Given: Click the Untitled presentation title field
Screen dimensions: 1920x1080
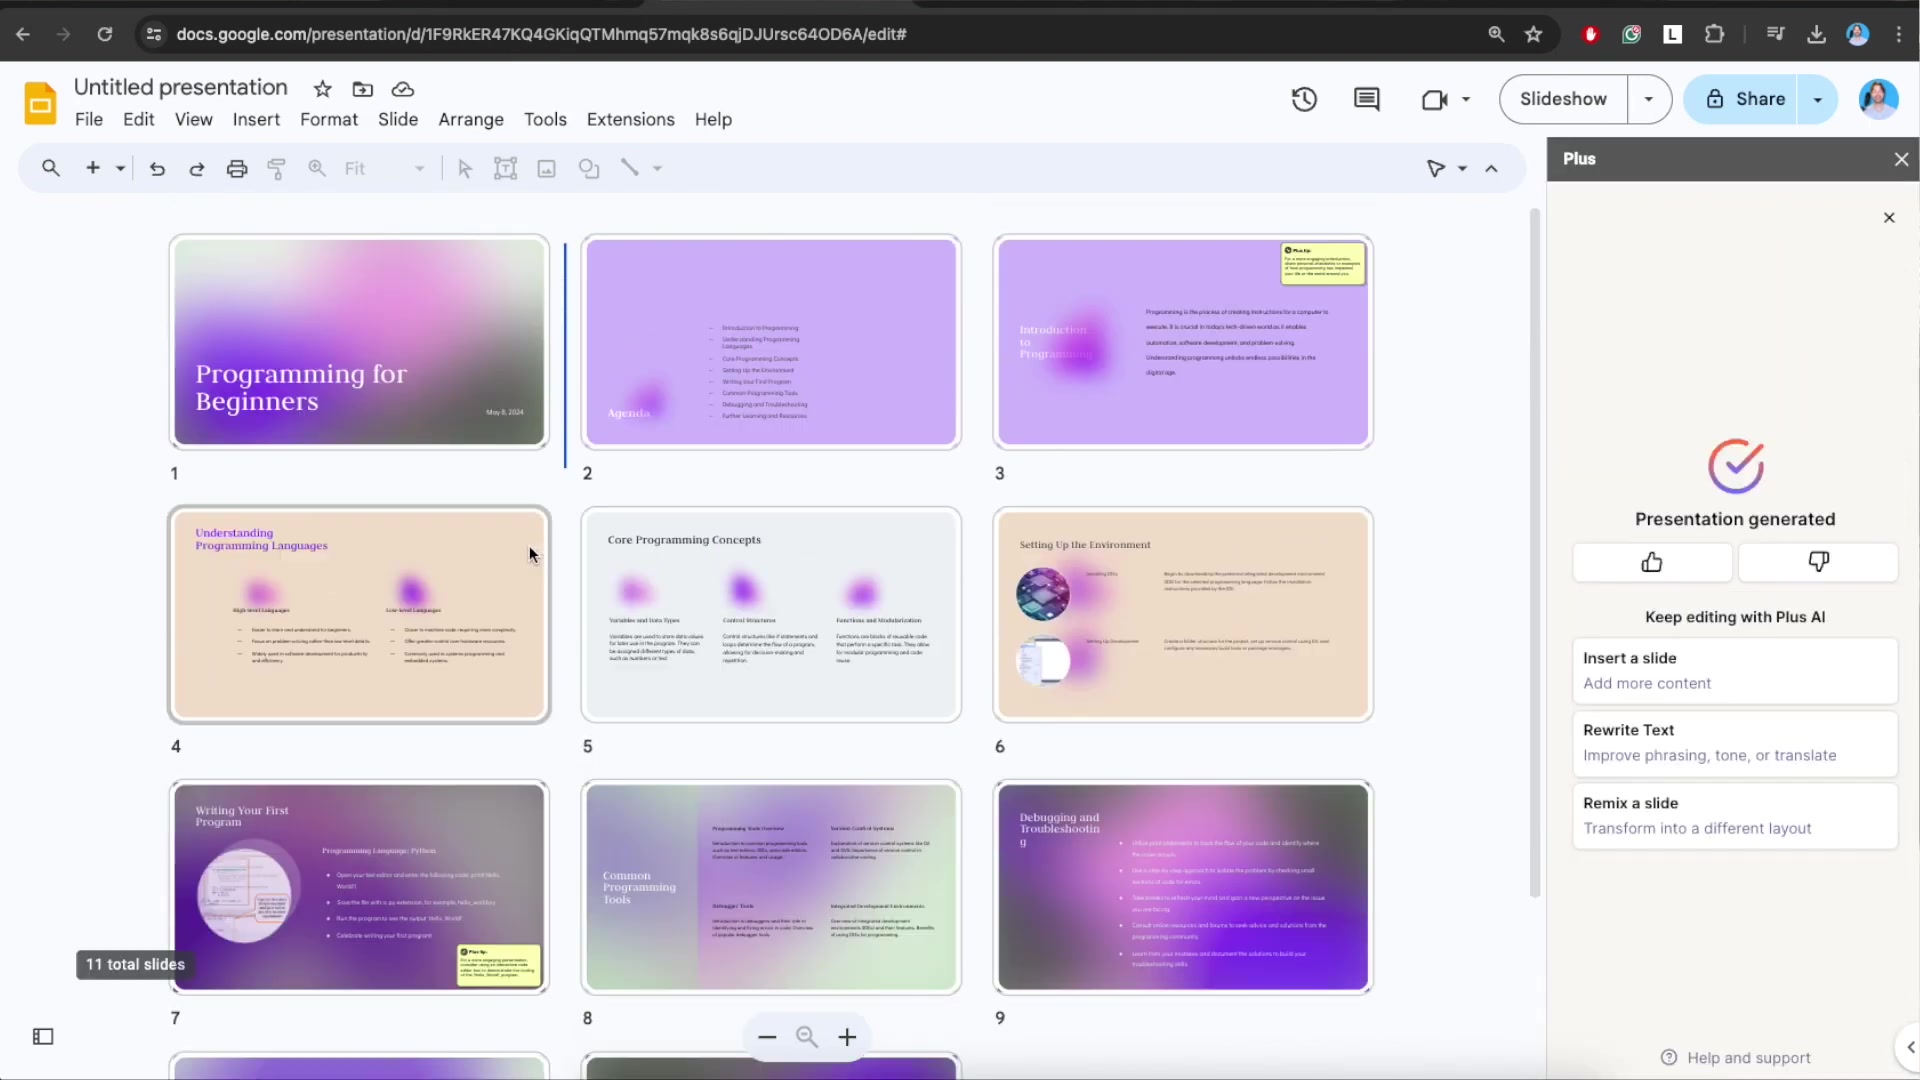Looking at the screenshot, I should (181, 87).
